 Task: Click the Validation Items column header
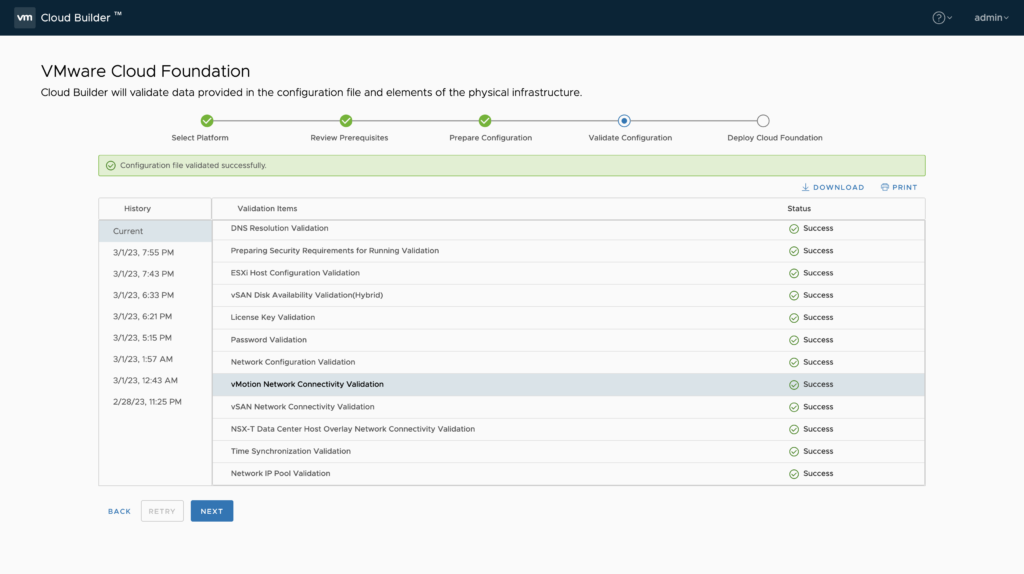point(267,209)
